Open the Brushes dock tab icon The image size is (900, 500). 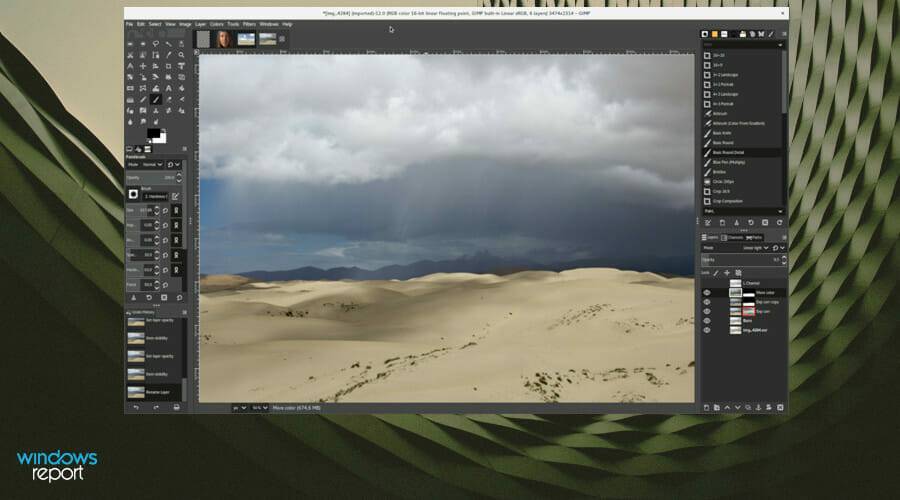(x=705, y=34)
